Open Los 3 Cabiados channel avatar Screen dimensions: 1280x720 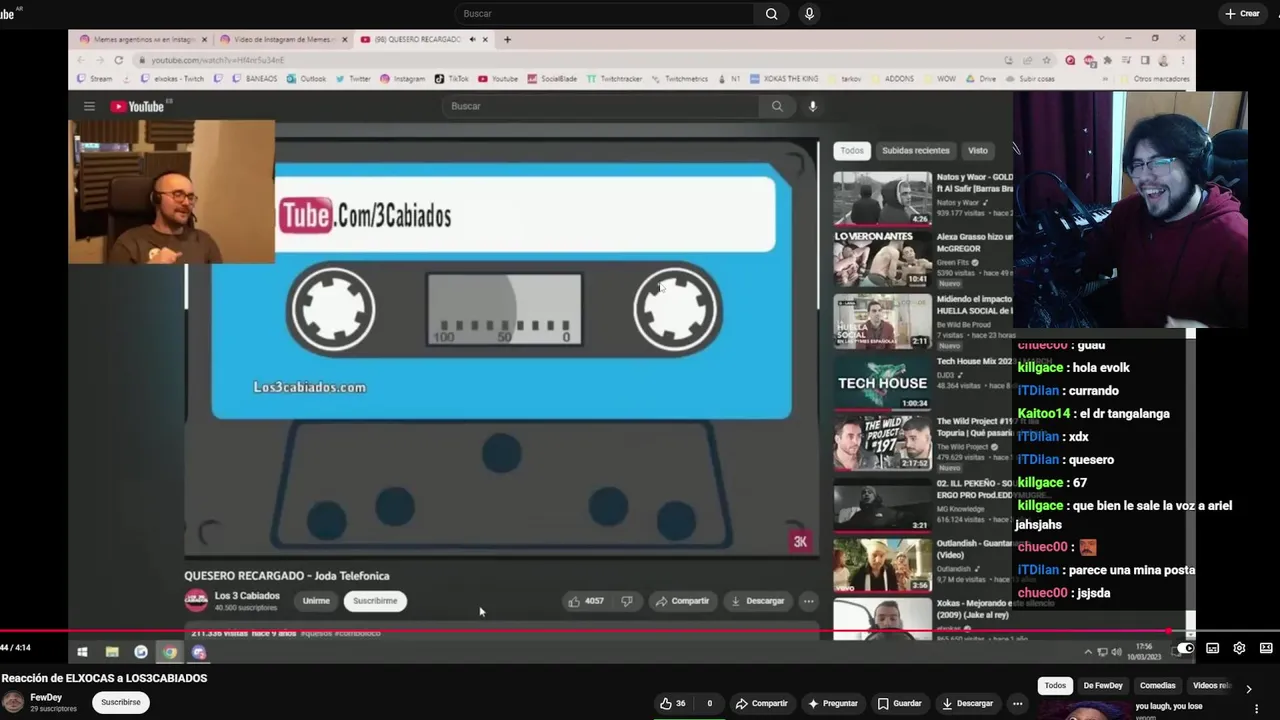click(196, 600)
